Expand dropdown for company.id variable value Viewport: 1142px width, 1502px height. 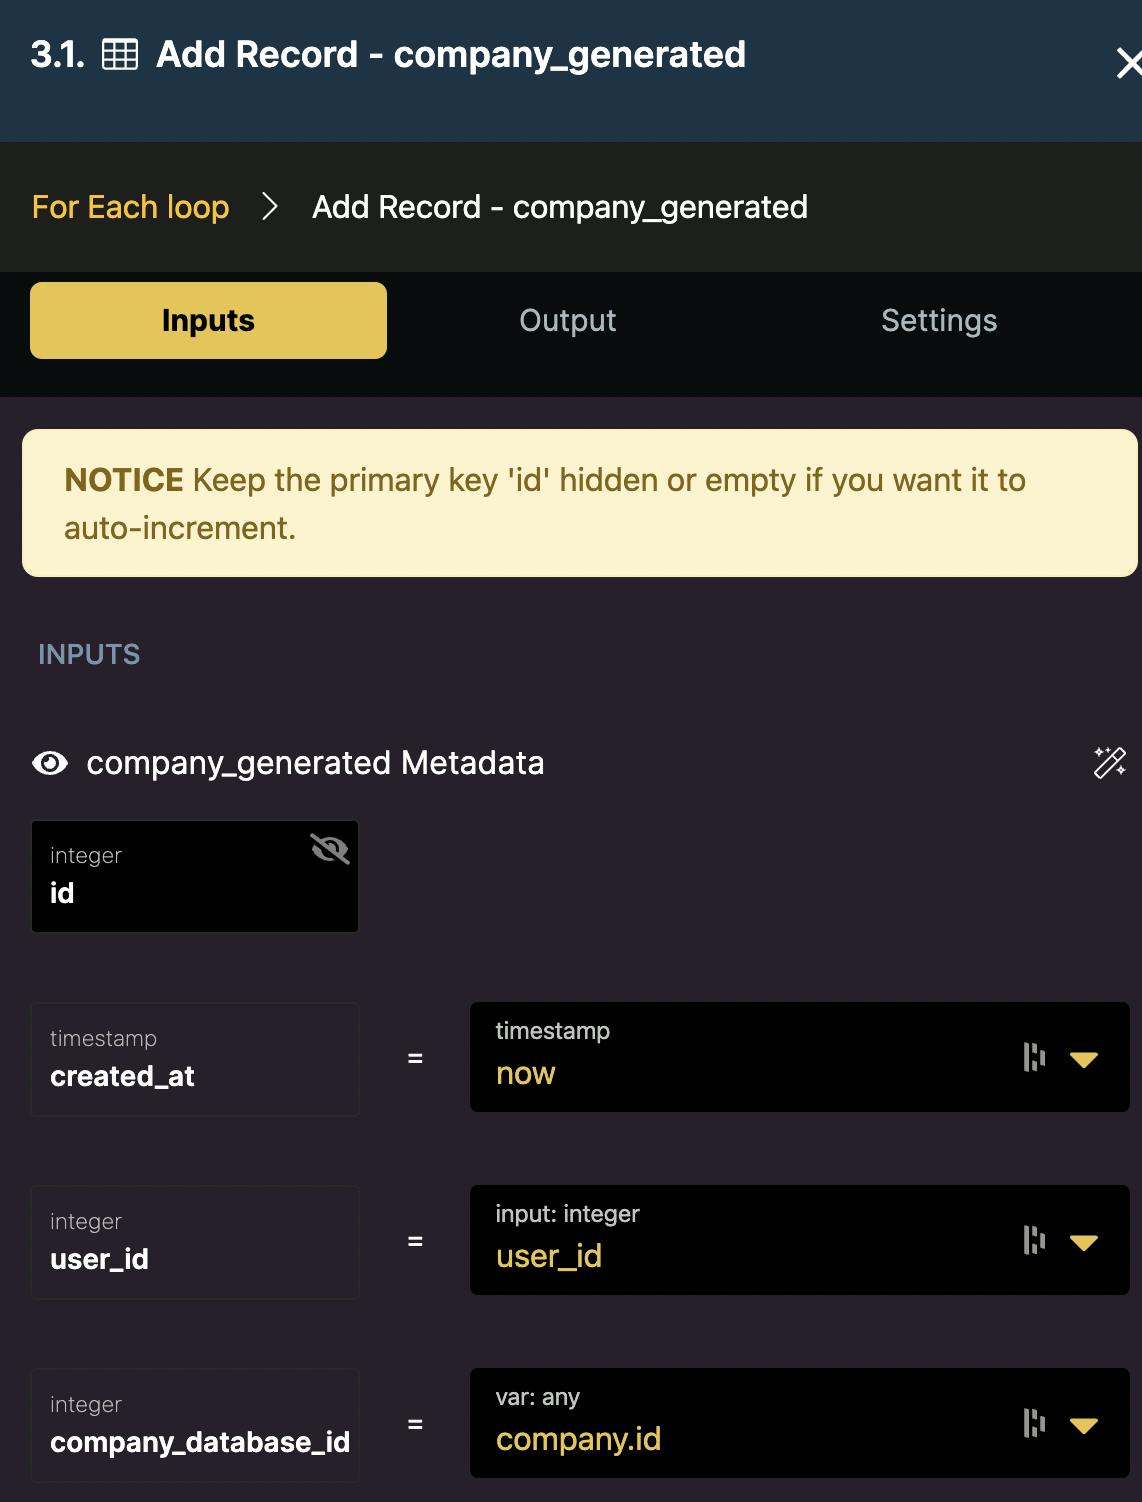pyautogui.click(x=1084, y=1425)
